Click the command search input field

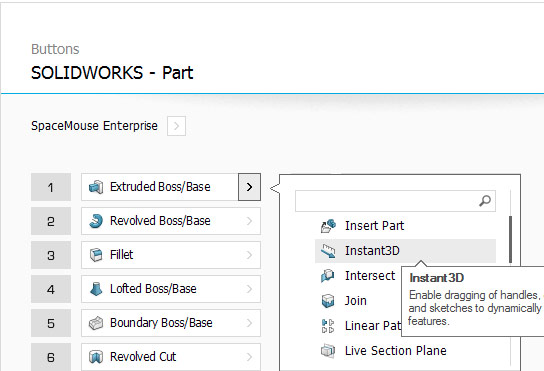pyautogui.click(x=395, y=201)
